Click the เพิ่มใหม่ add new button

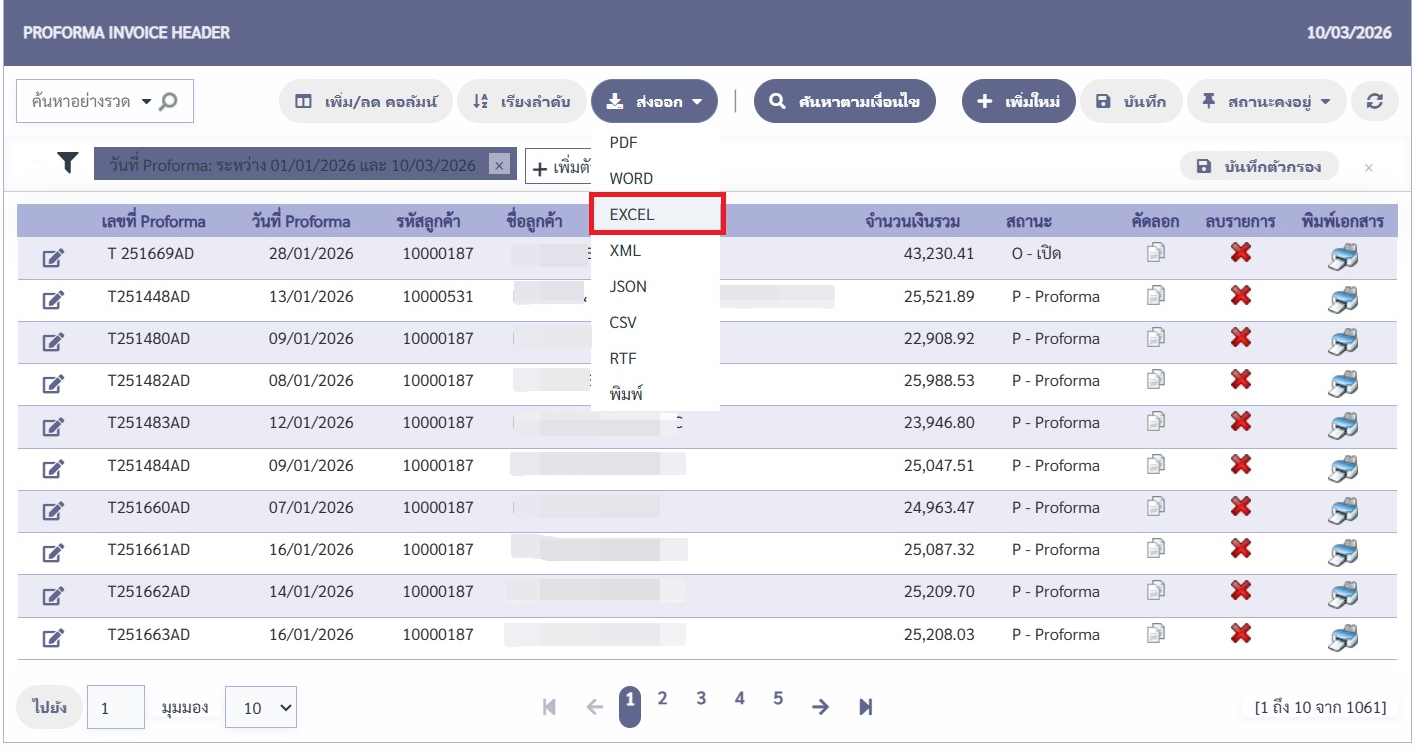[x=1018, y=101]
